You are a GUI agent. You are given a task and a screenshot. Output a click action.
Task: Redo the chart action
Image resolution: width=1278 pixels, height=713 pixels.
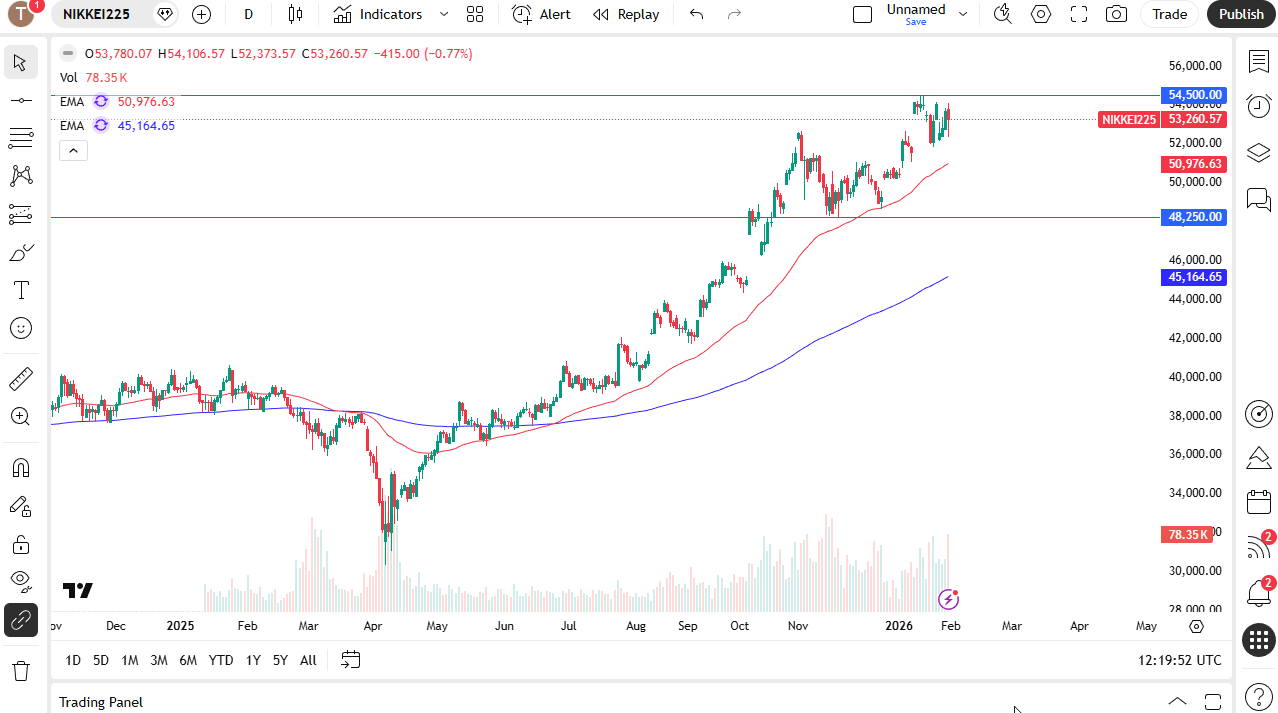(734, 14)
